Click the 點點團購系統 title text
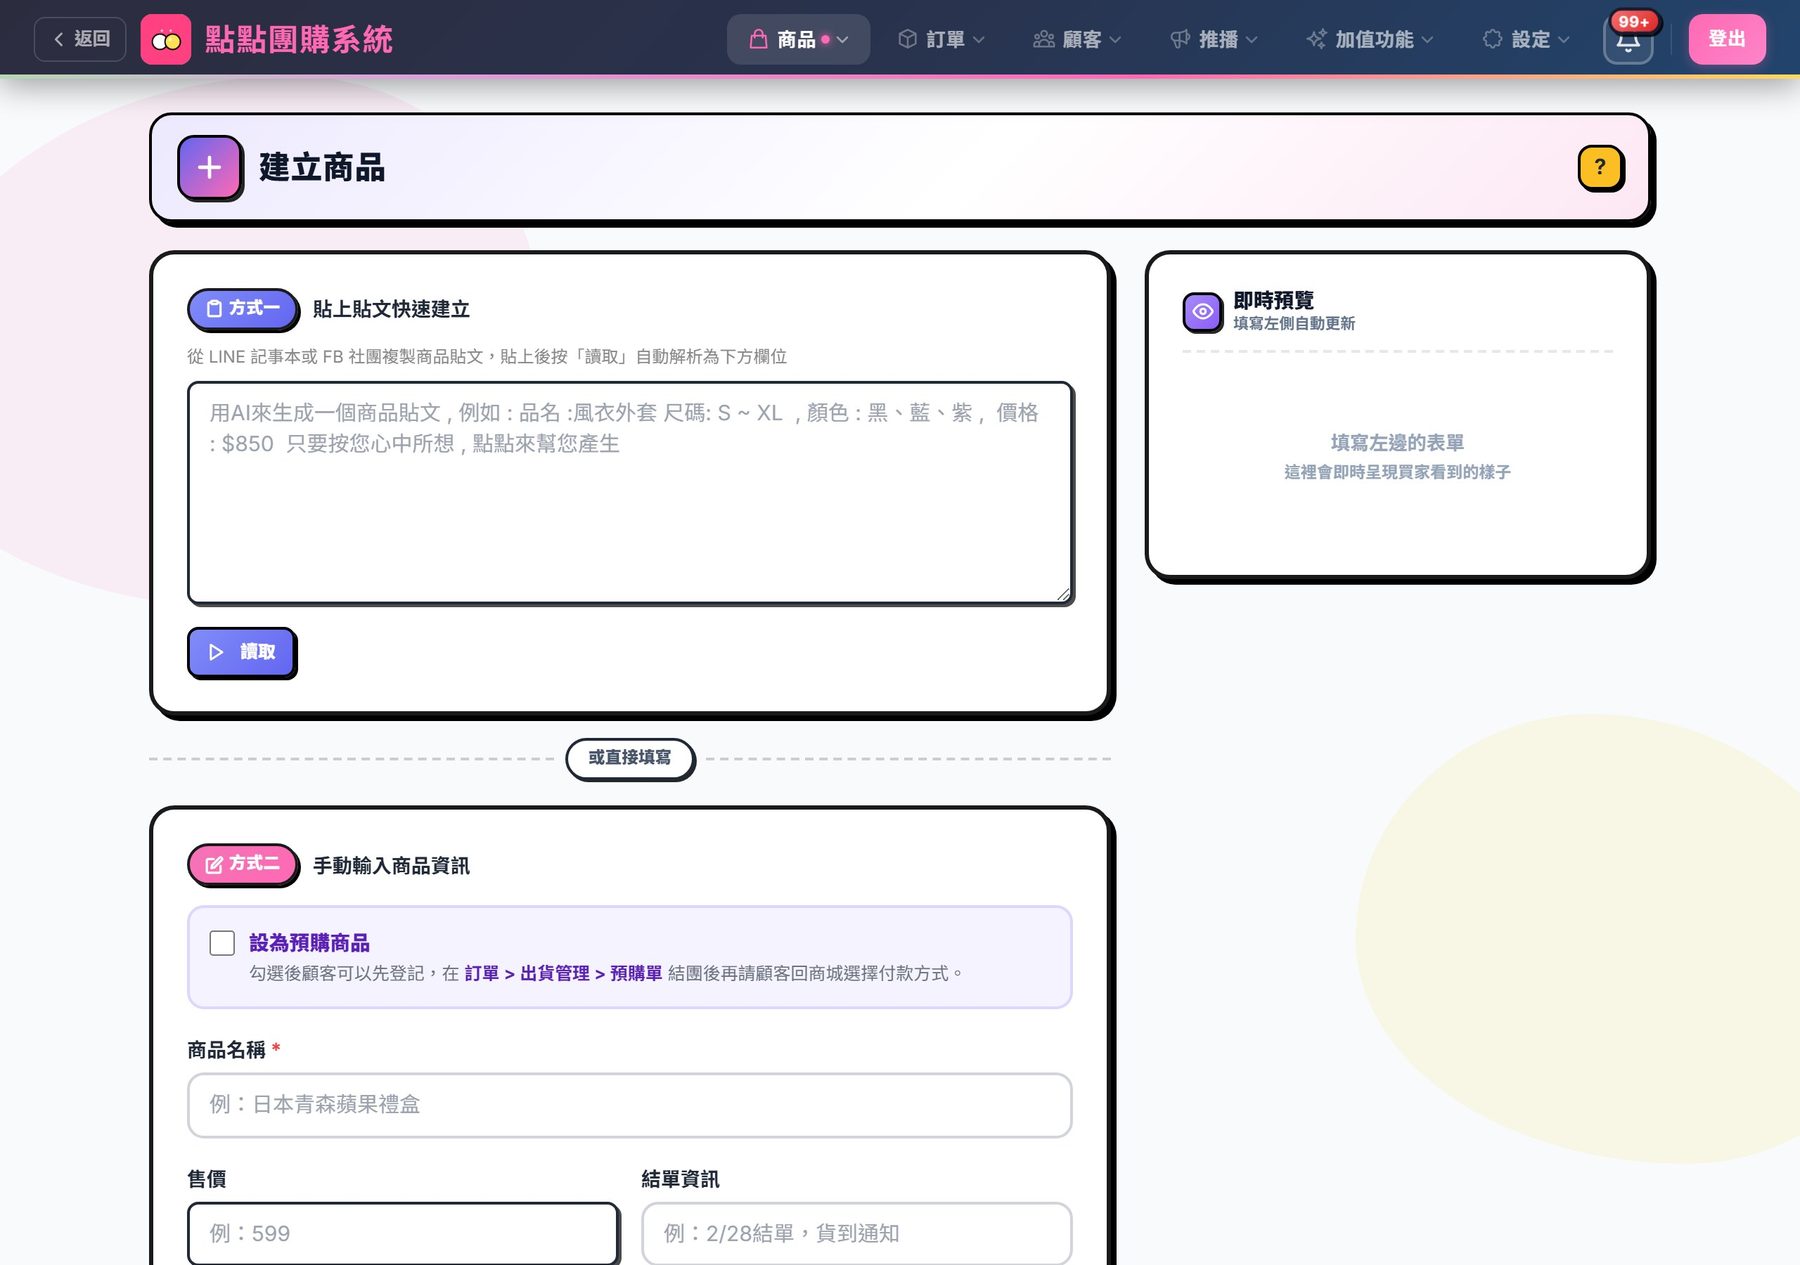This screenshot has height=1265, width=1800. click(299, 40)
